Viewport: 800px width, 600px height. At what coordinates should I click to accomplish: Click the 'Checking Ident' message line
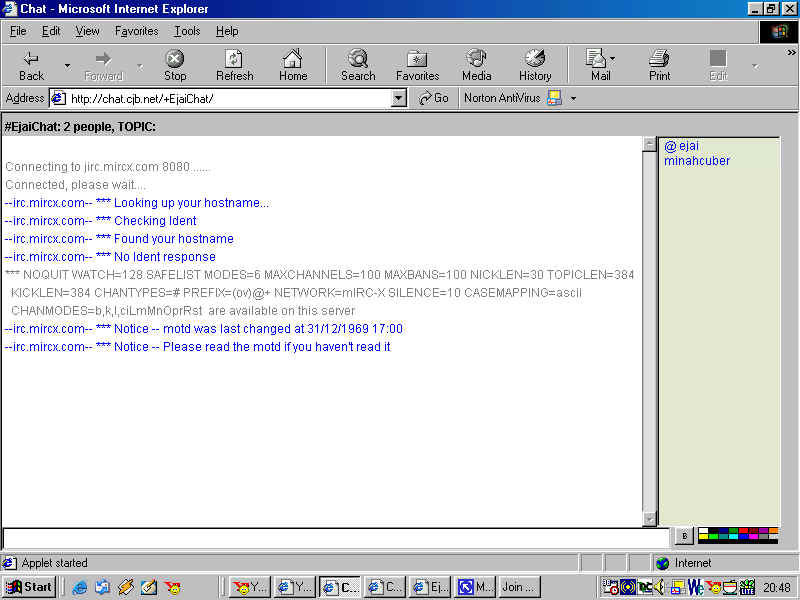click(101, 221)
